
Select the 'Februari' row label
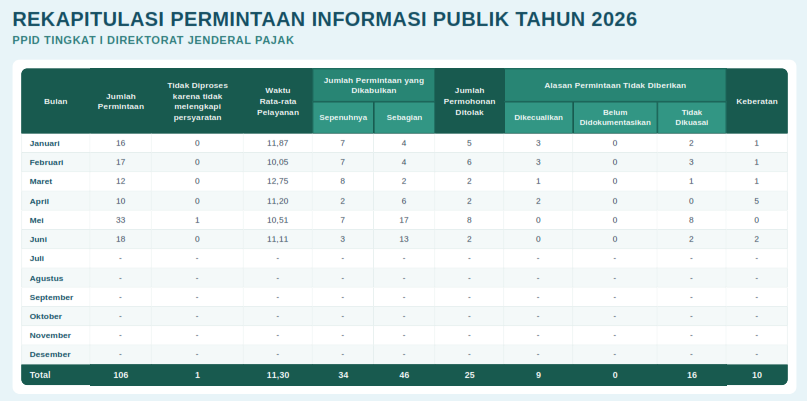click(46, 162)
